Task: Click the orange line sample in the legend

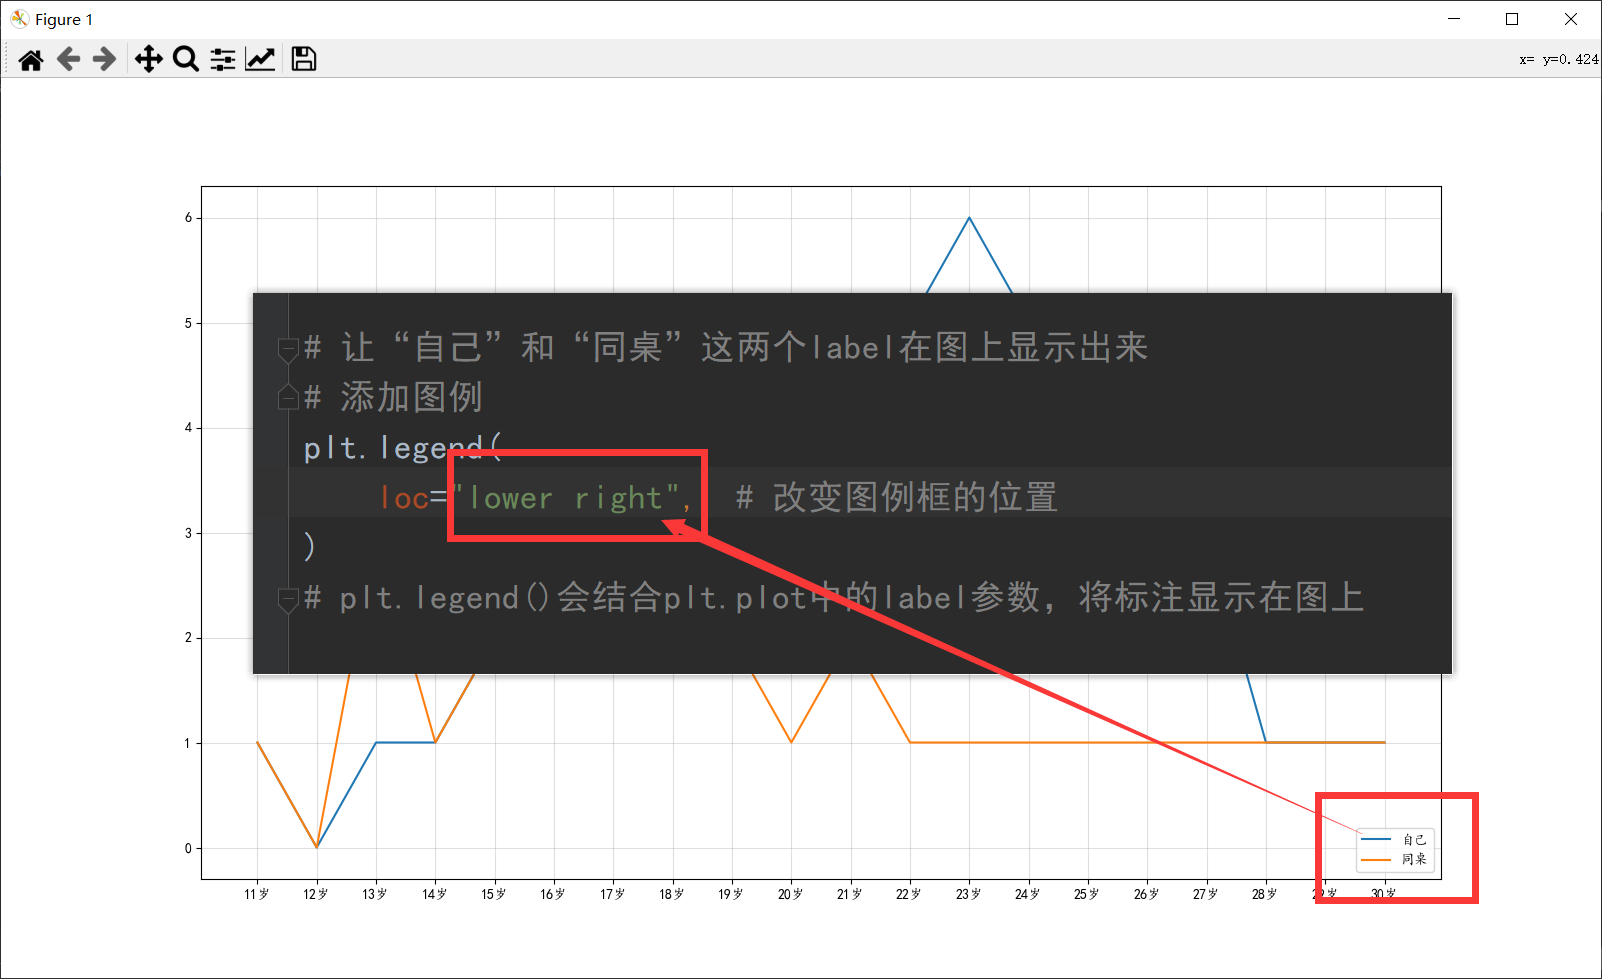Action: coord(1376,859)
